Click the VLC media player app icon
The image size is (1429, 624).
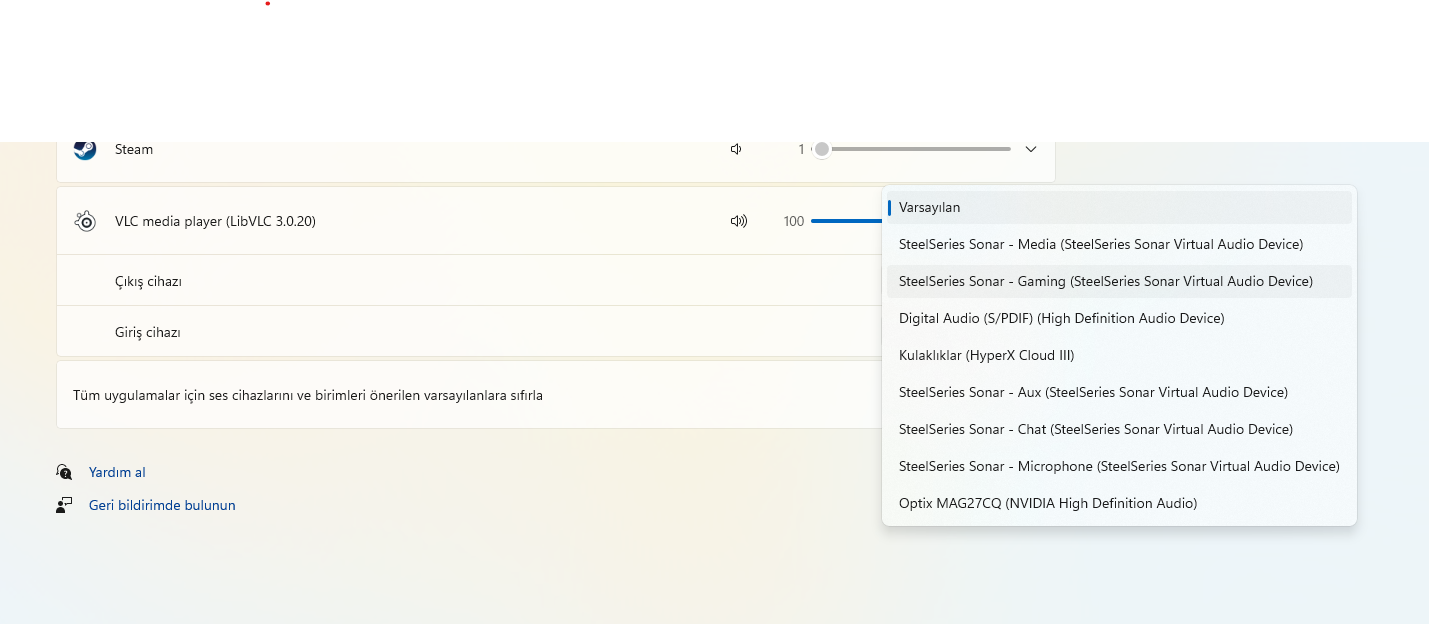click(x=85, y=221)
